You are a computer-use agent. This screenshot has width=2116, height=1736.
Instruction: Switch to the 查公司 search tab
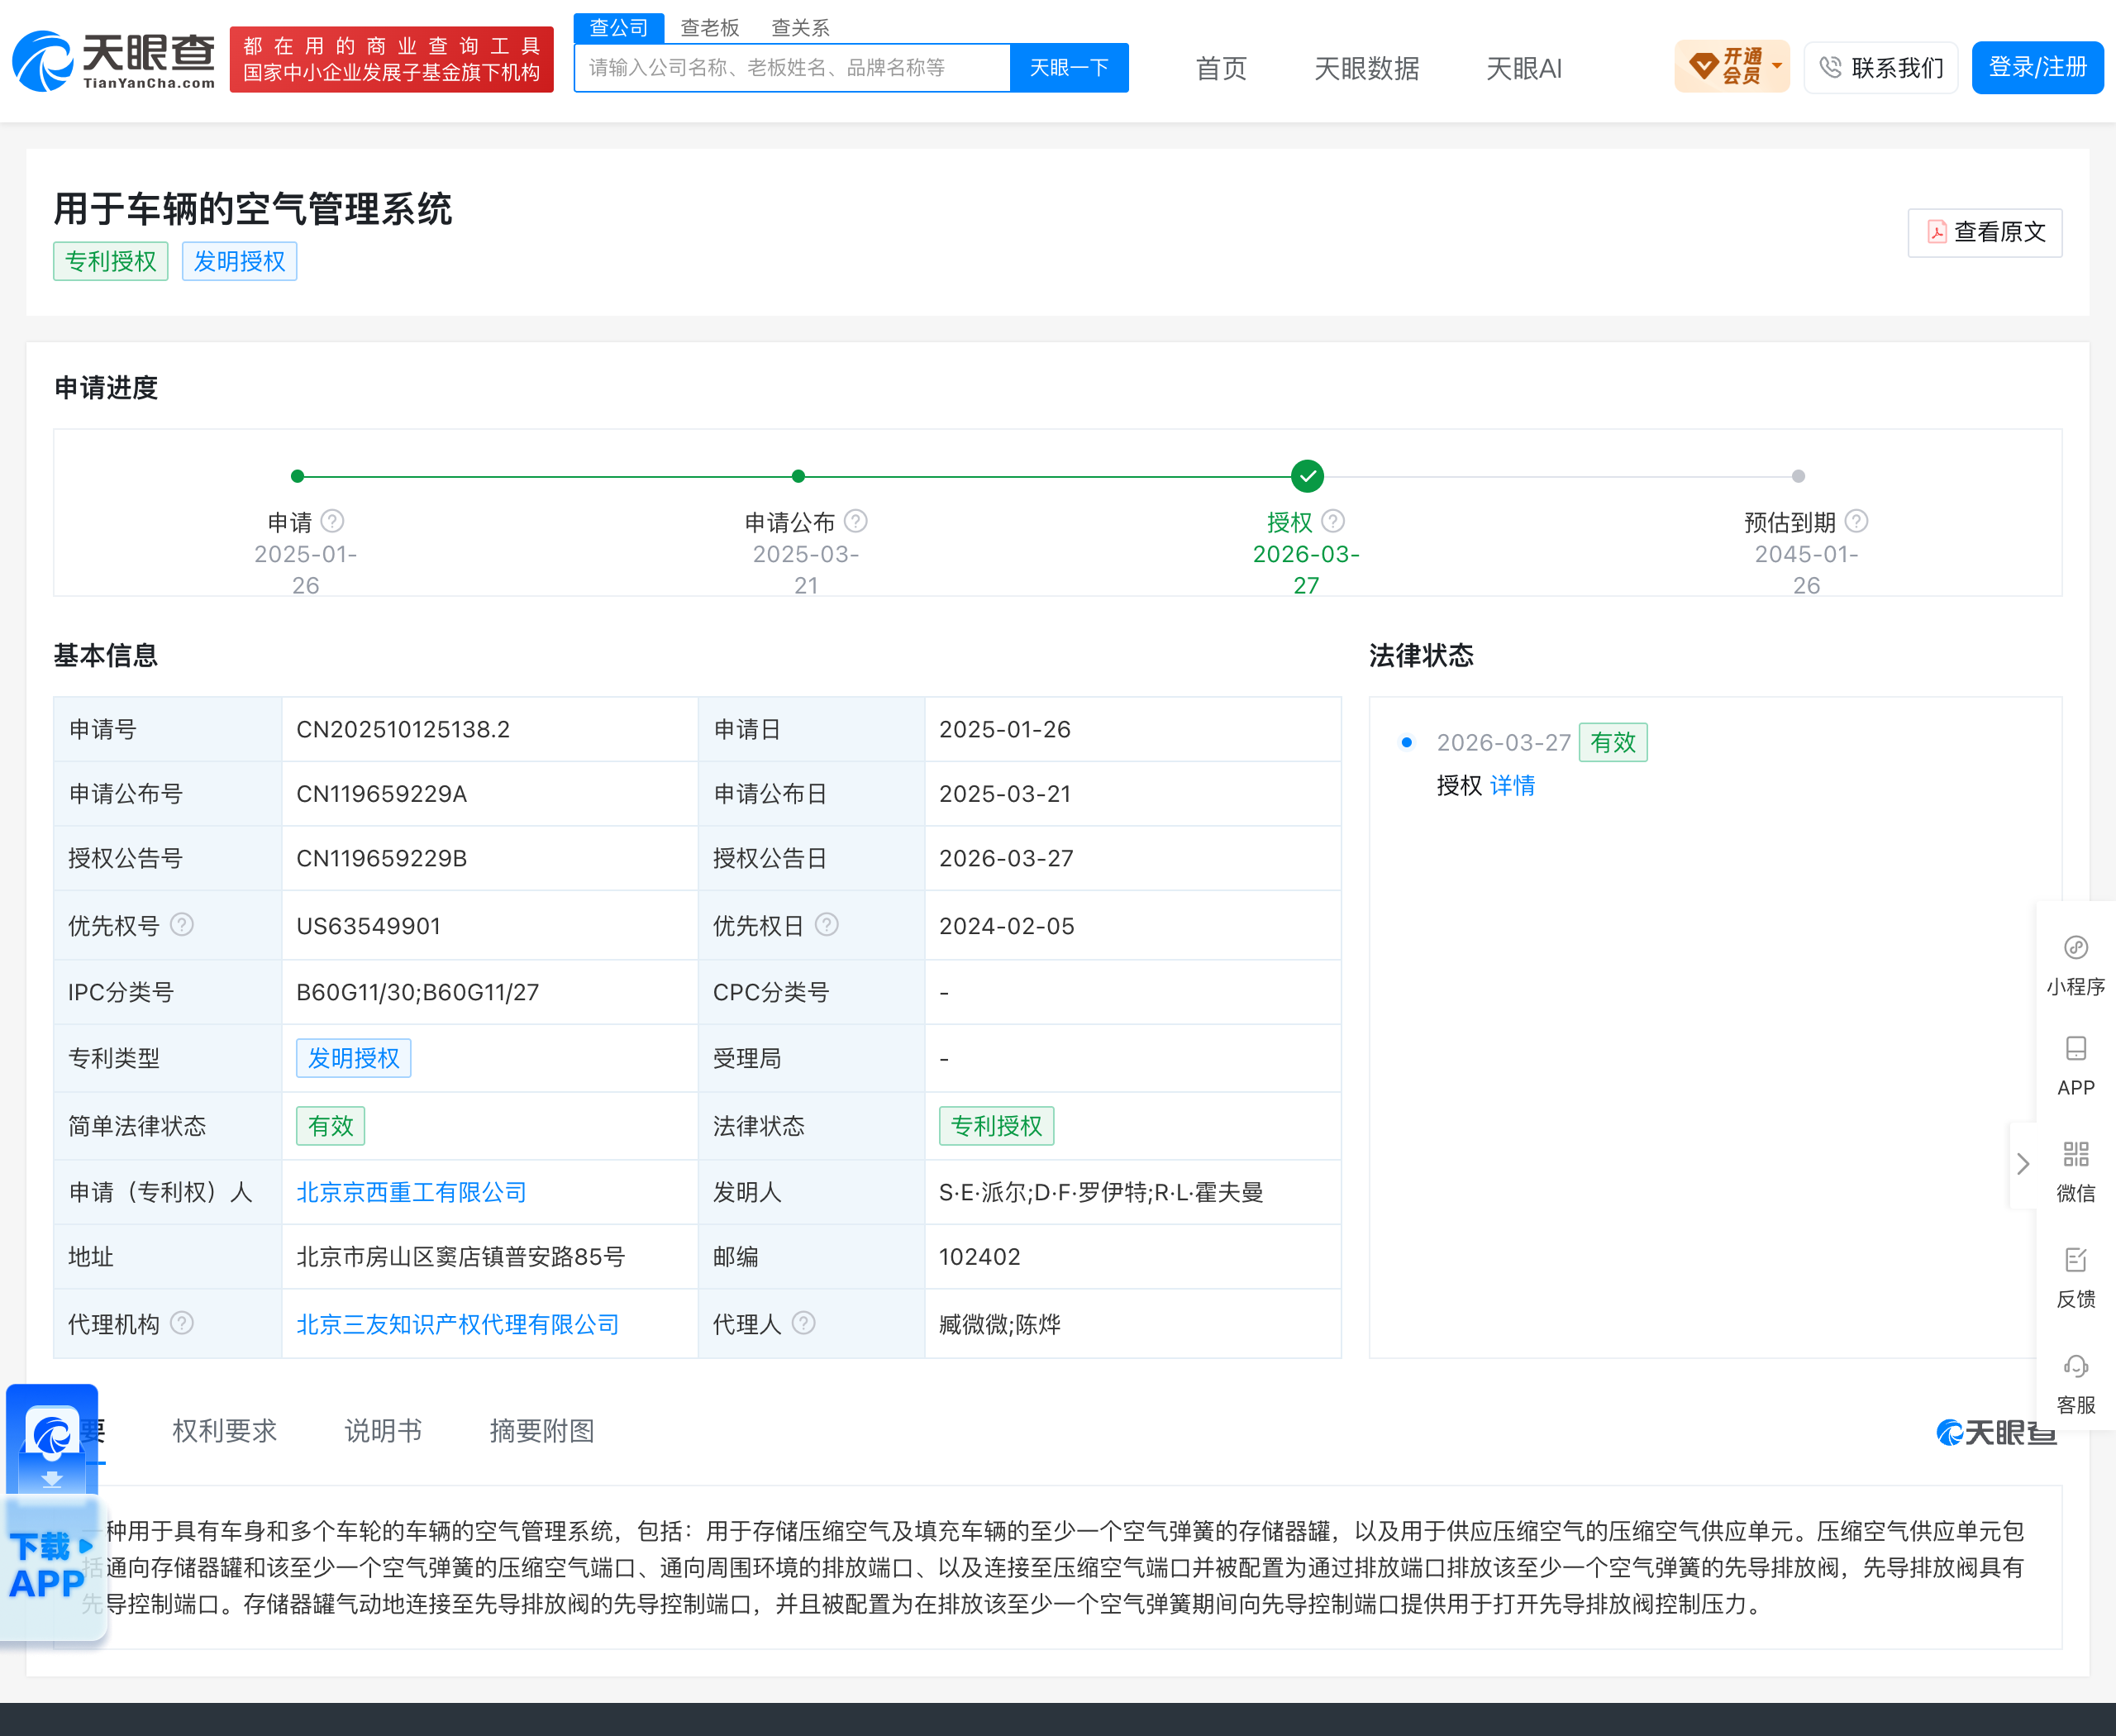click(x=618, y=27)
